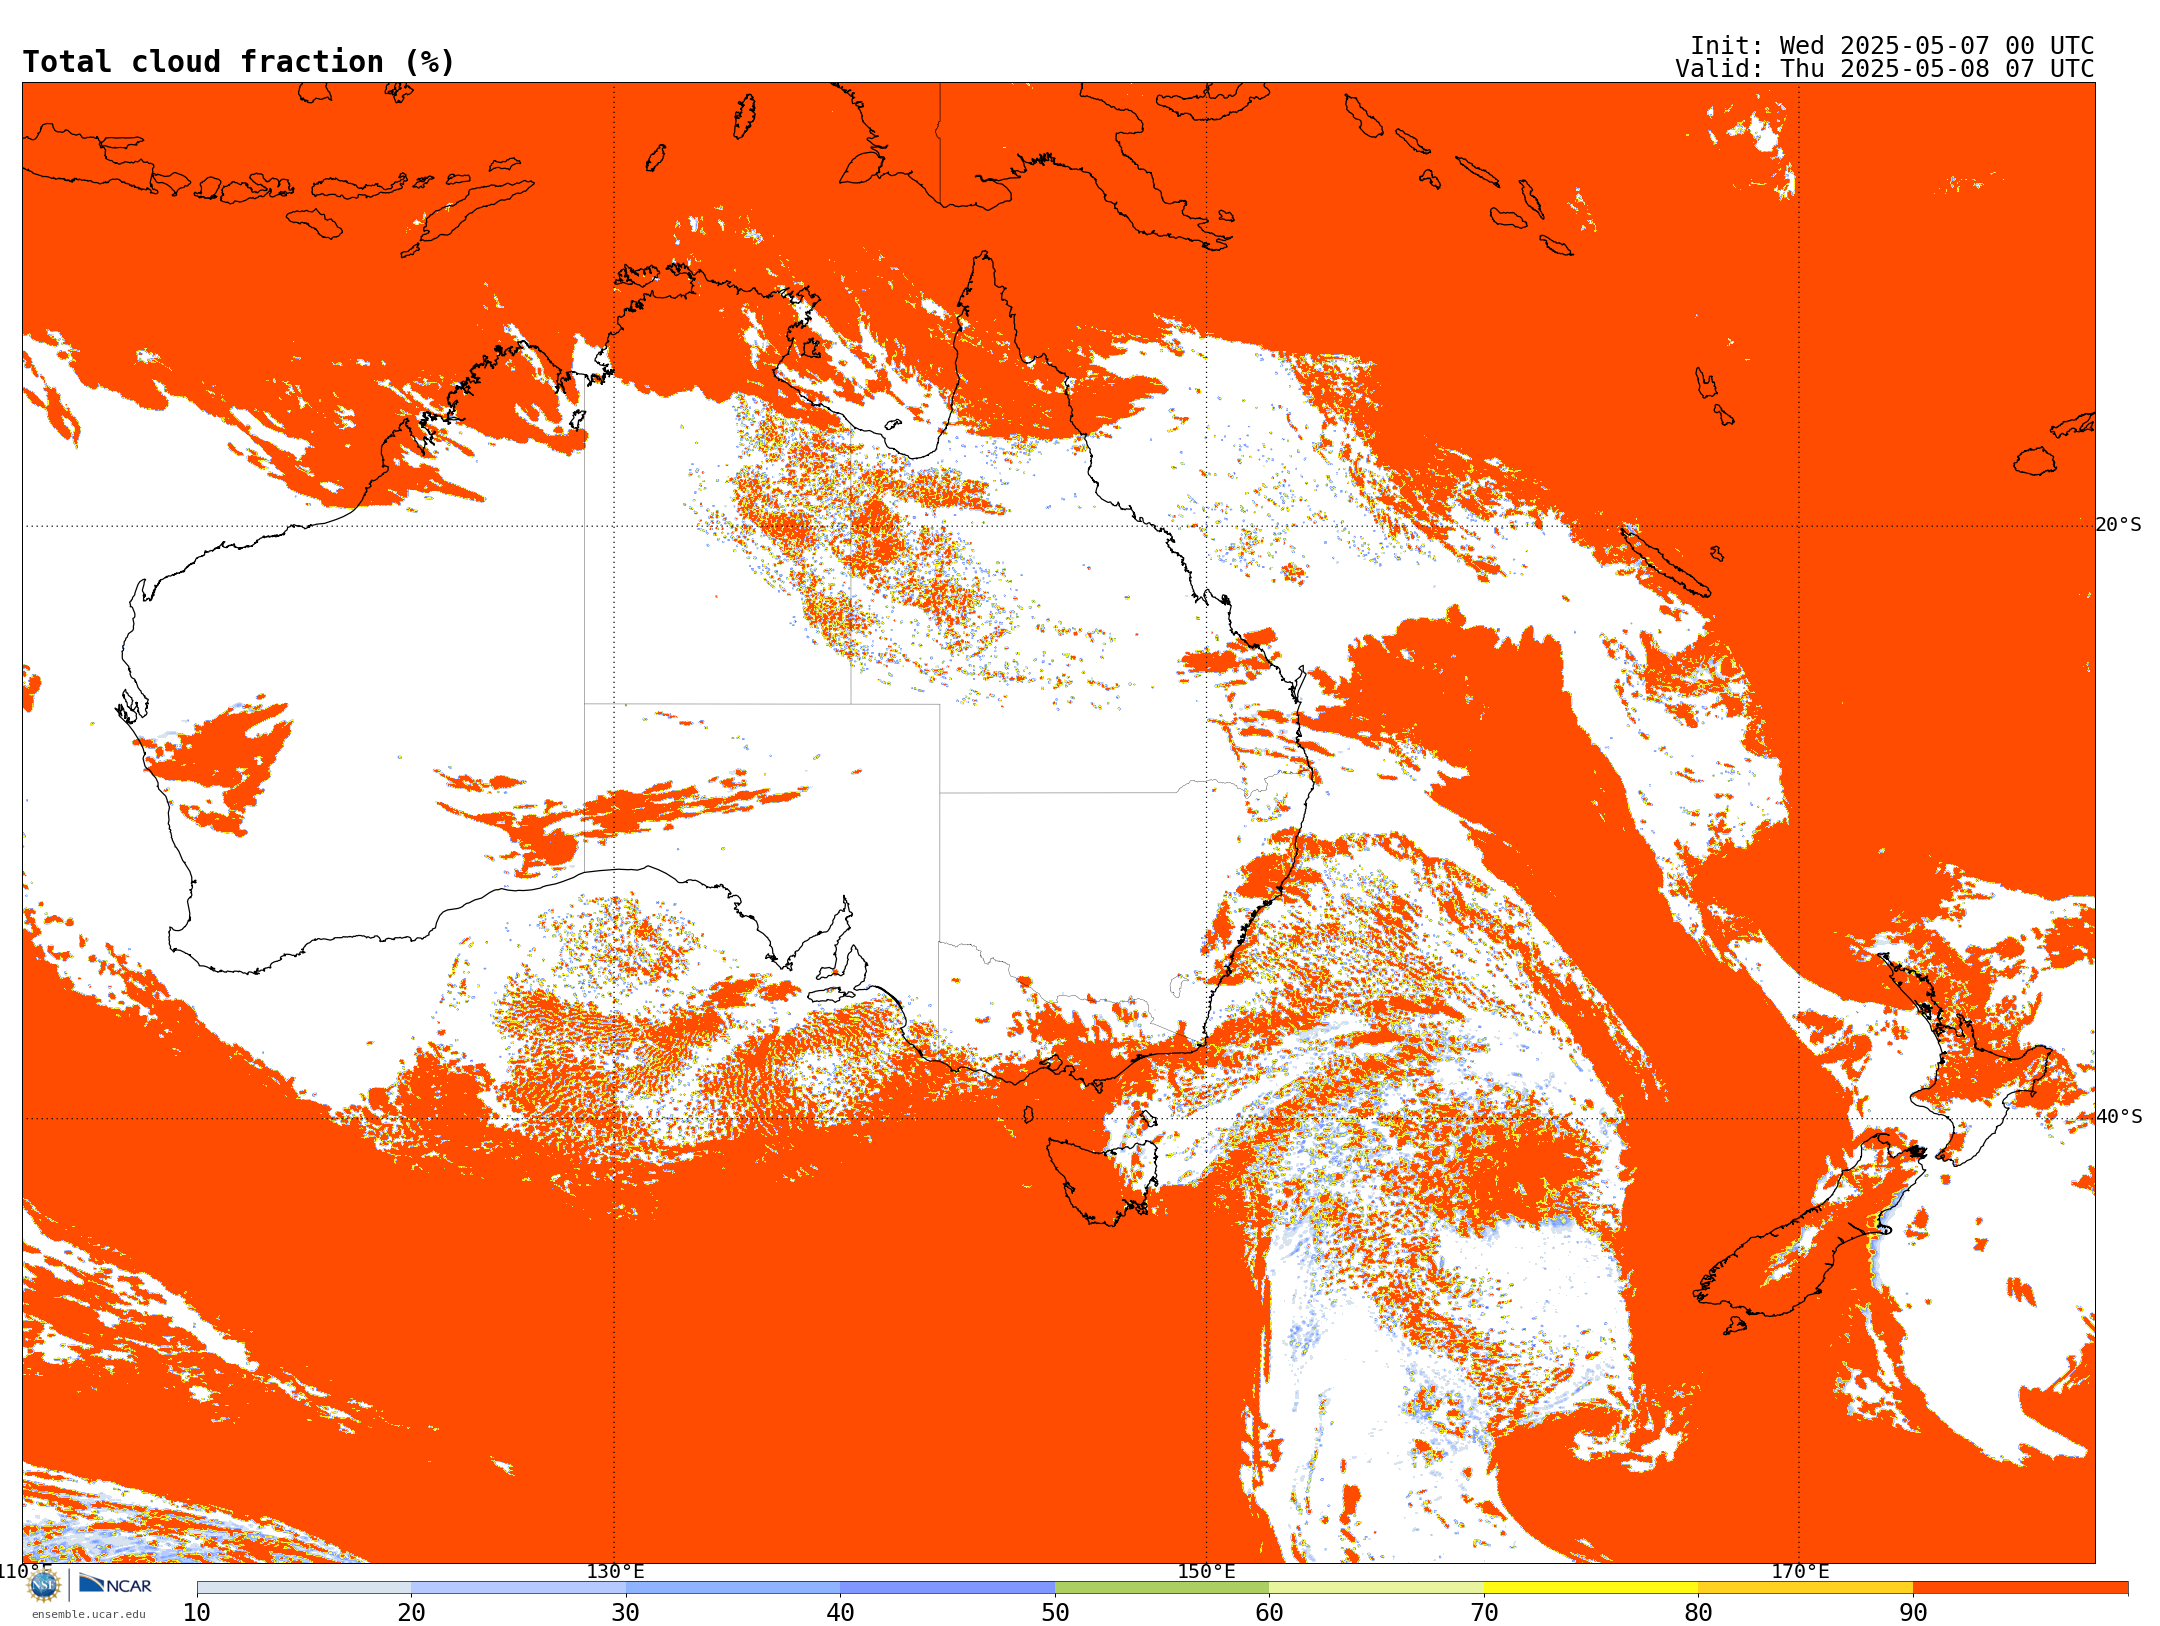Select the 'Init: Wed 2025-05-07 00 UTC' text
Viewport: 2160px width, 1626px height.
1892,46
